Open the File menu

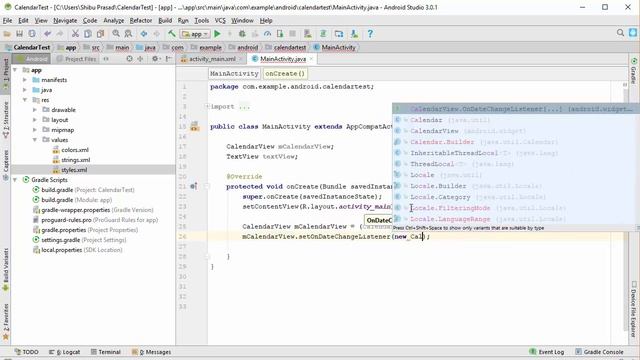(x=7, y=20)
